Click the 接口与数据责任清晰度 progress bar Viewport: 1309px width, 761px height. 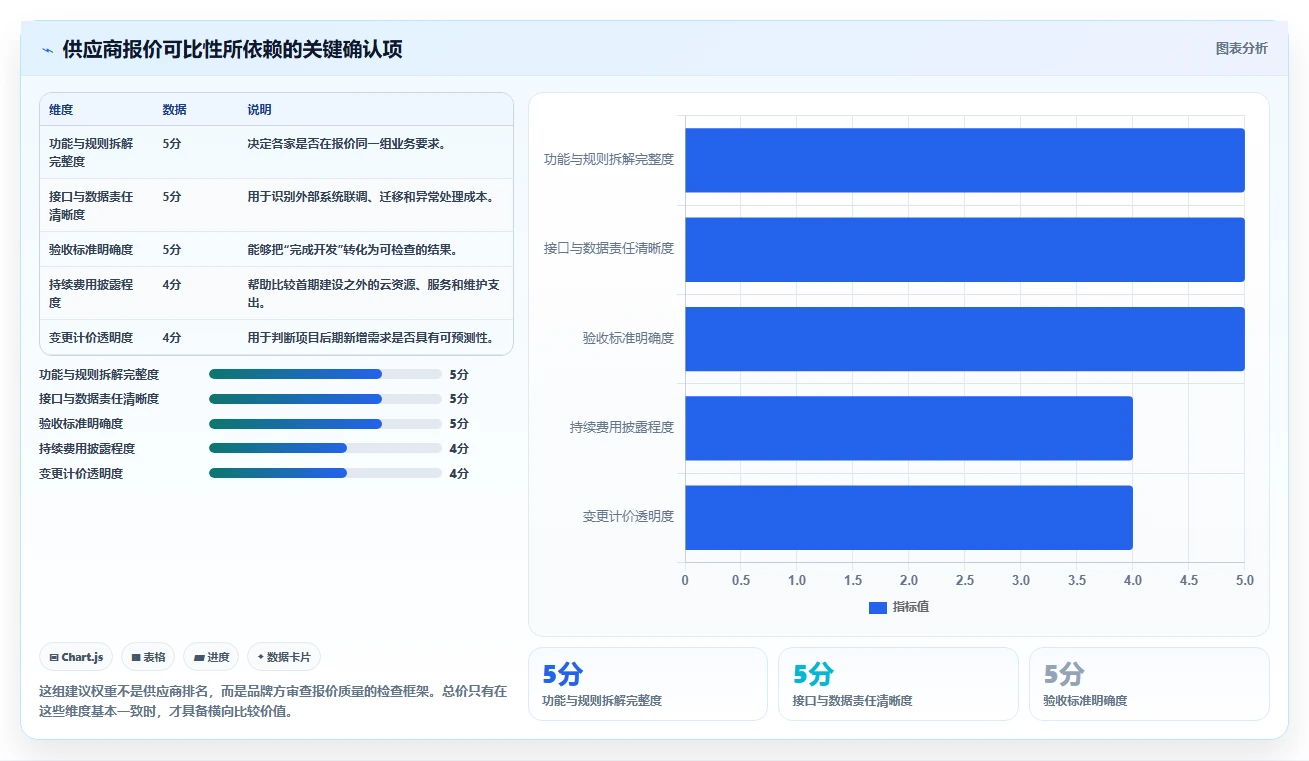(x=325, y=399)
